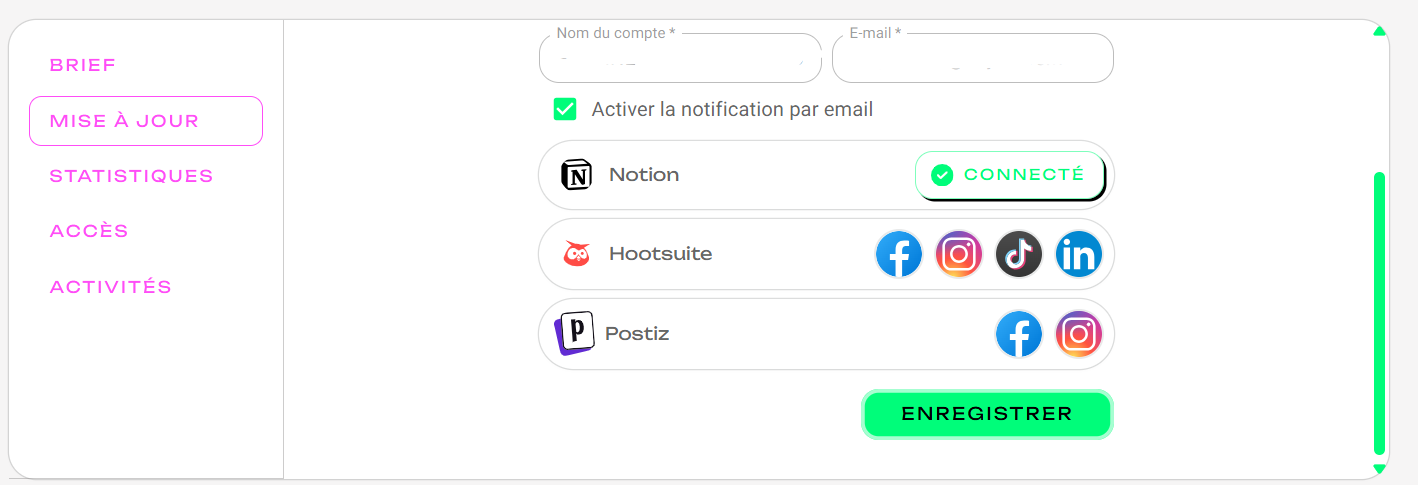Show the Activités section

coord(111,287)
